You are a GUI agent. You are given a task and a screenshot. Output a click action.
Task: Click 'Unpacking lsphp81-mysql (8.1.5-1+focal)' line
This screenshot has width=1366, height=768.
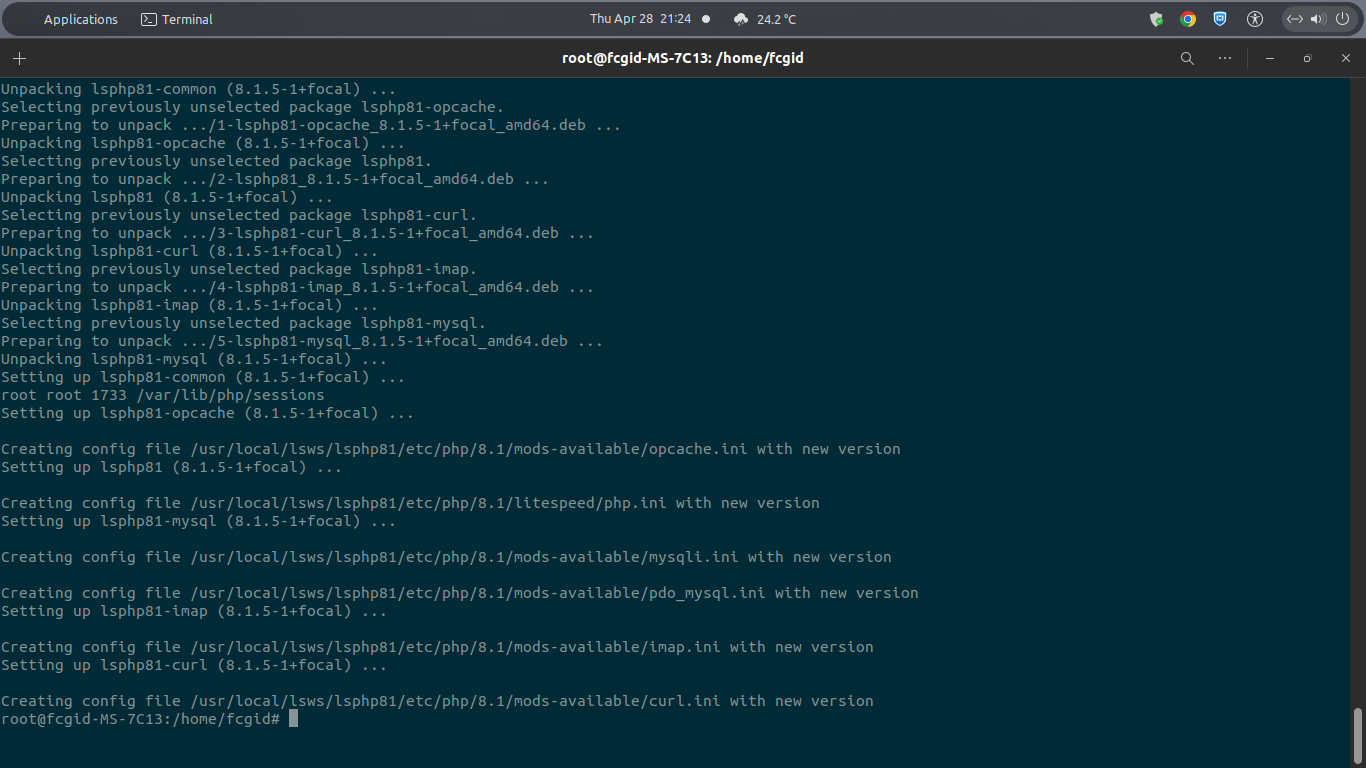(194, 359)
